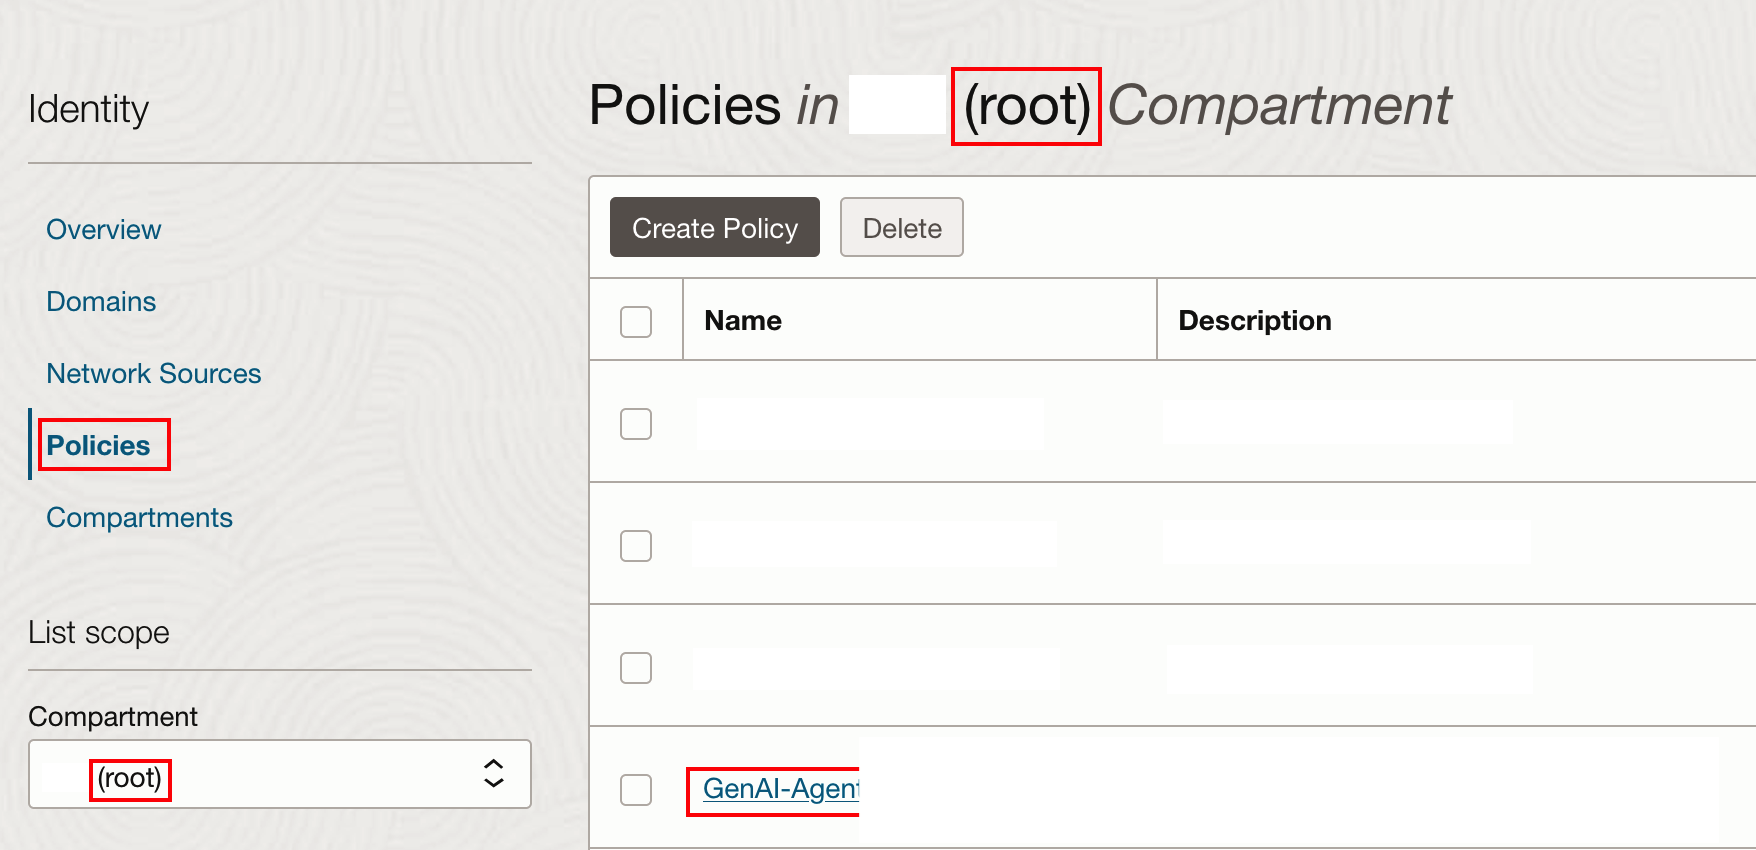Open the GenAI-Agent policy link
Viewport: 1756px width, 850px height.
(778, 789)
